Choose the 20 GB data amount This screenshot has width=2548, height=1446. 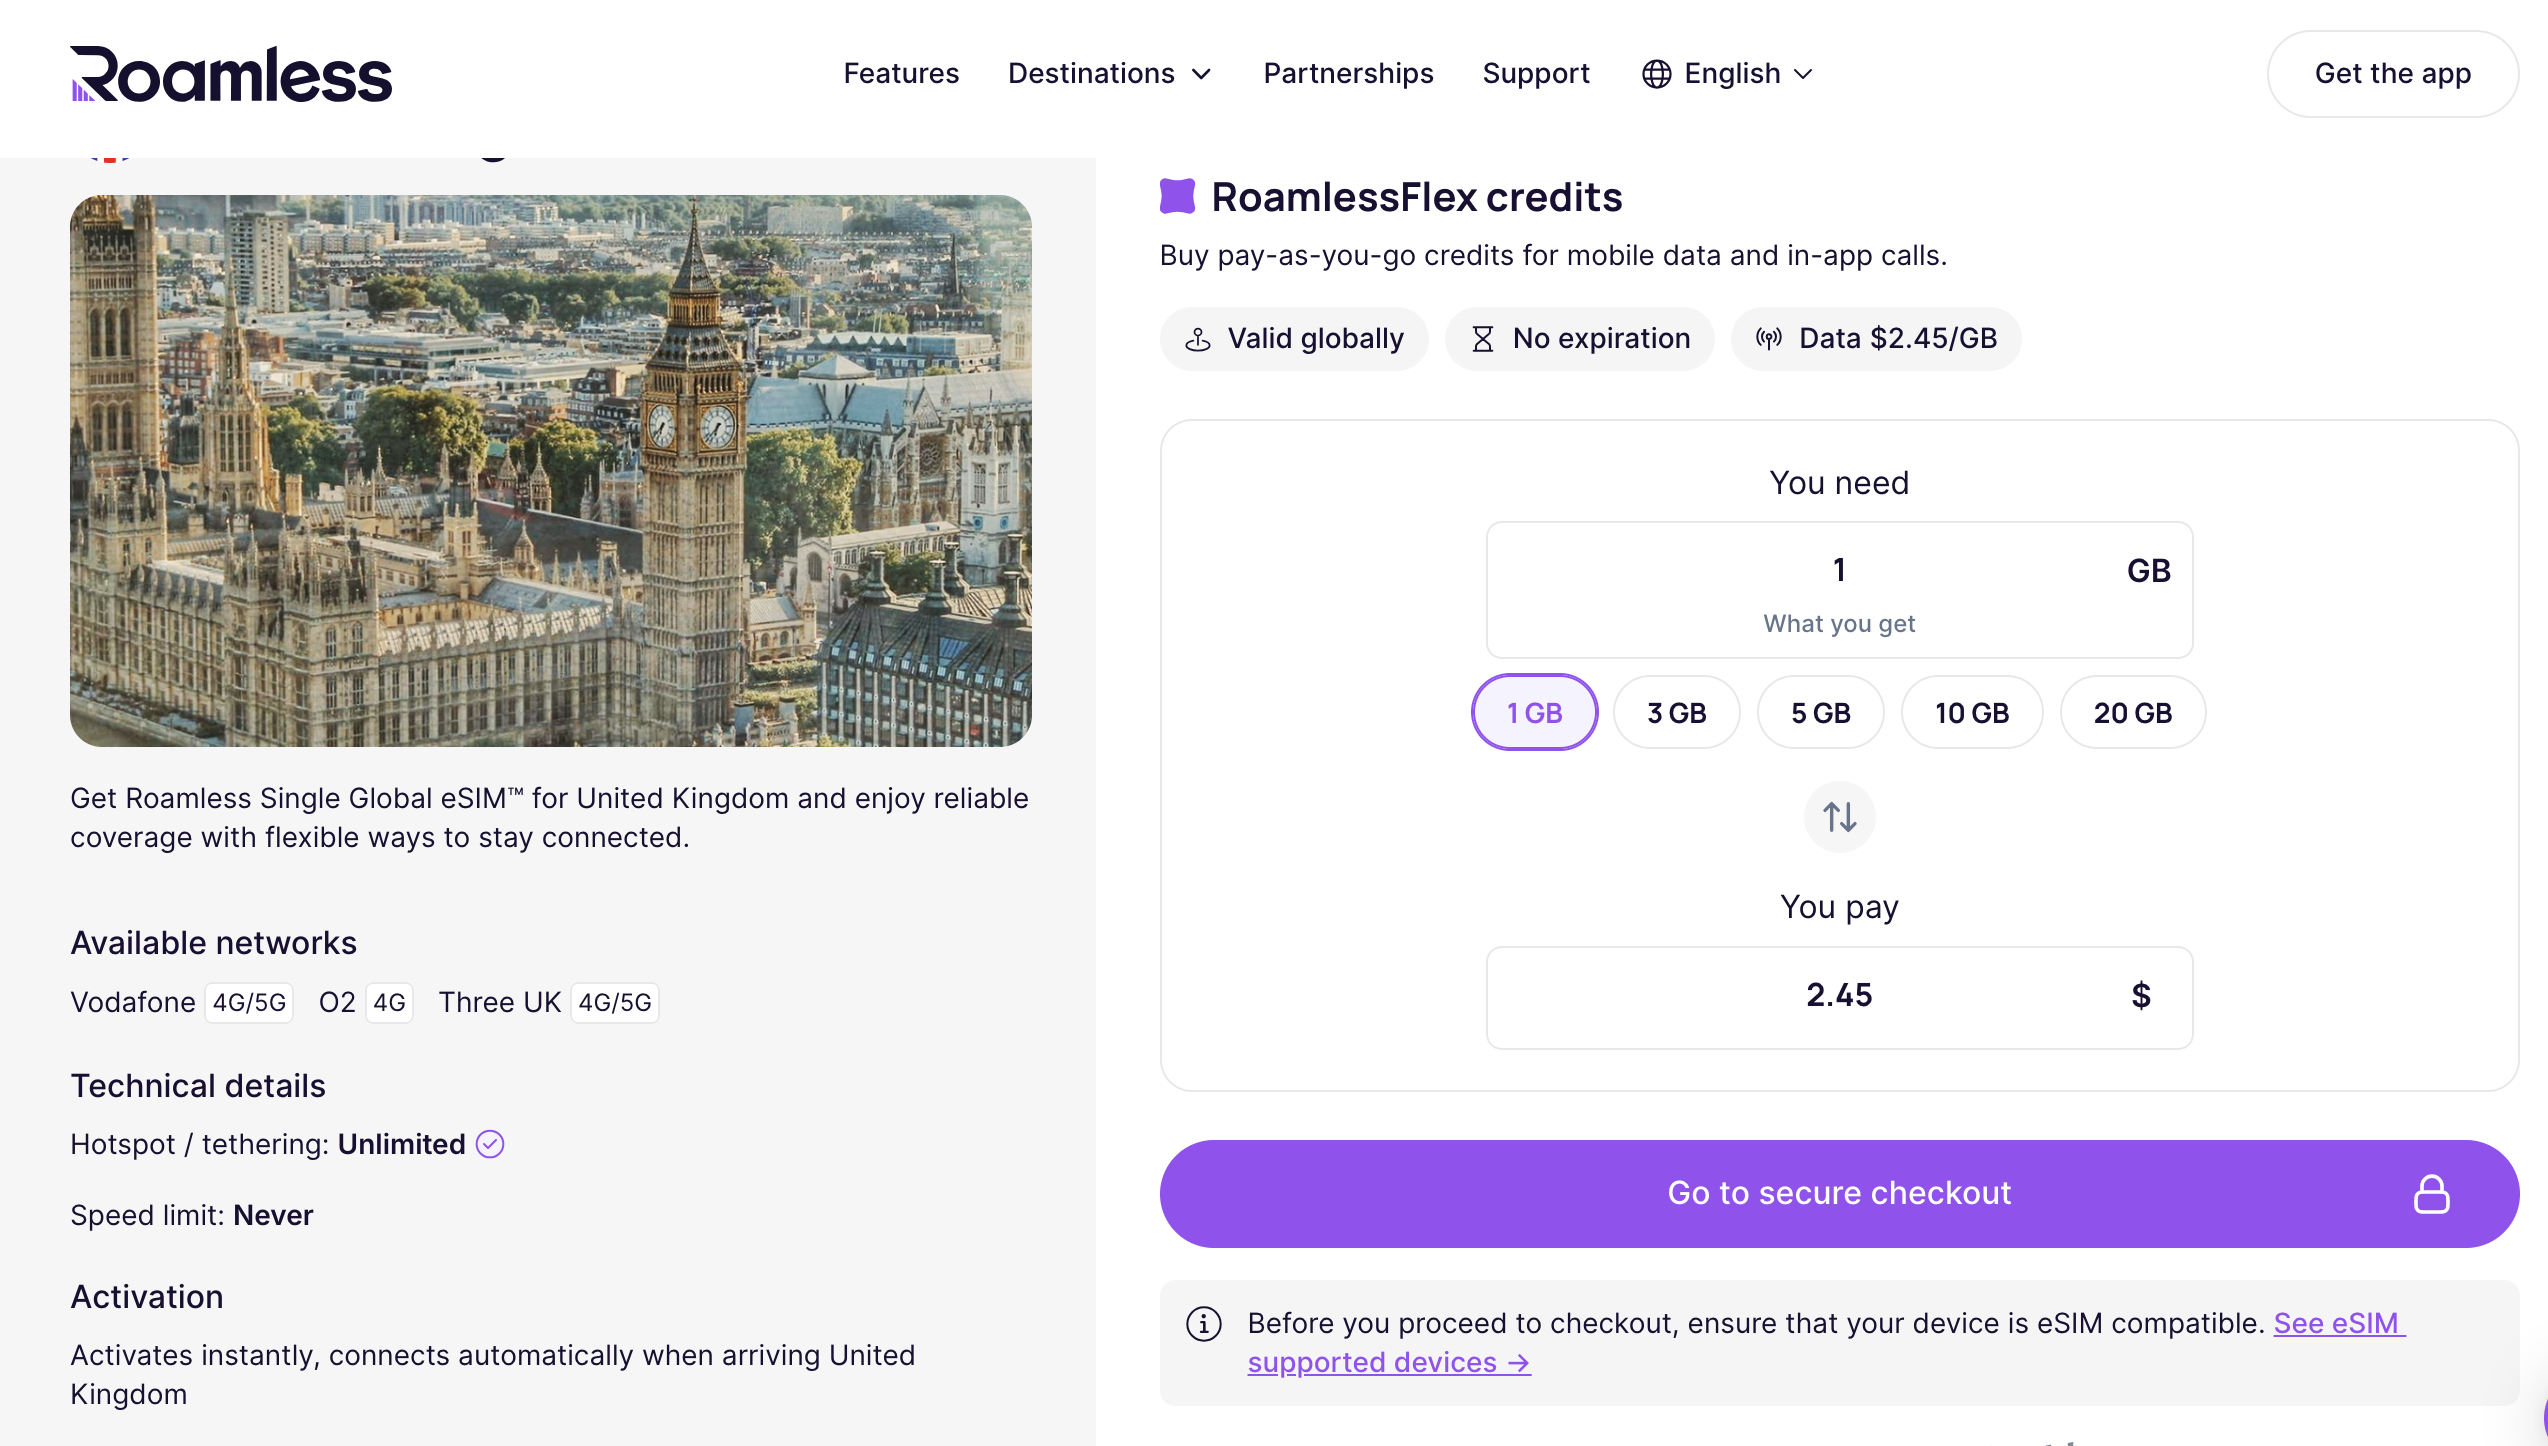click(2132, 713)
